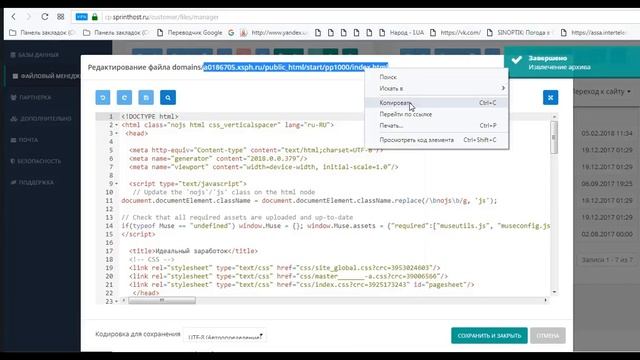Collapse the head fold at line 3

pyautogui.click(x=116, y=133)
